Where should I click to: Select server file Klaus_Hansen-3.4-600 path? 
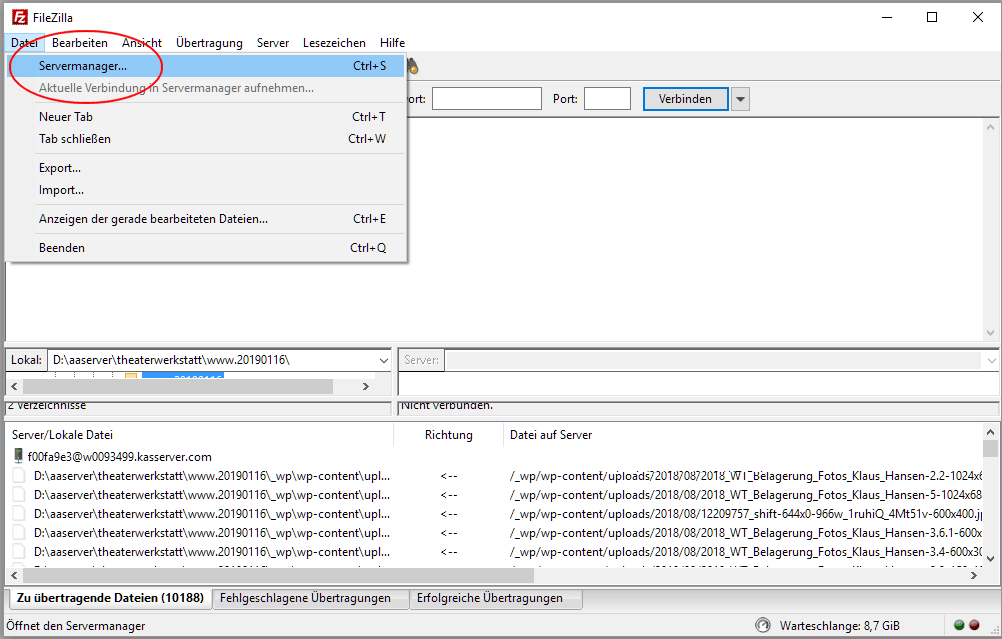click(746, 553)
